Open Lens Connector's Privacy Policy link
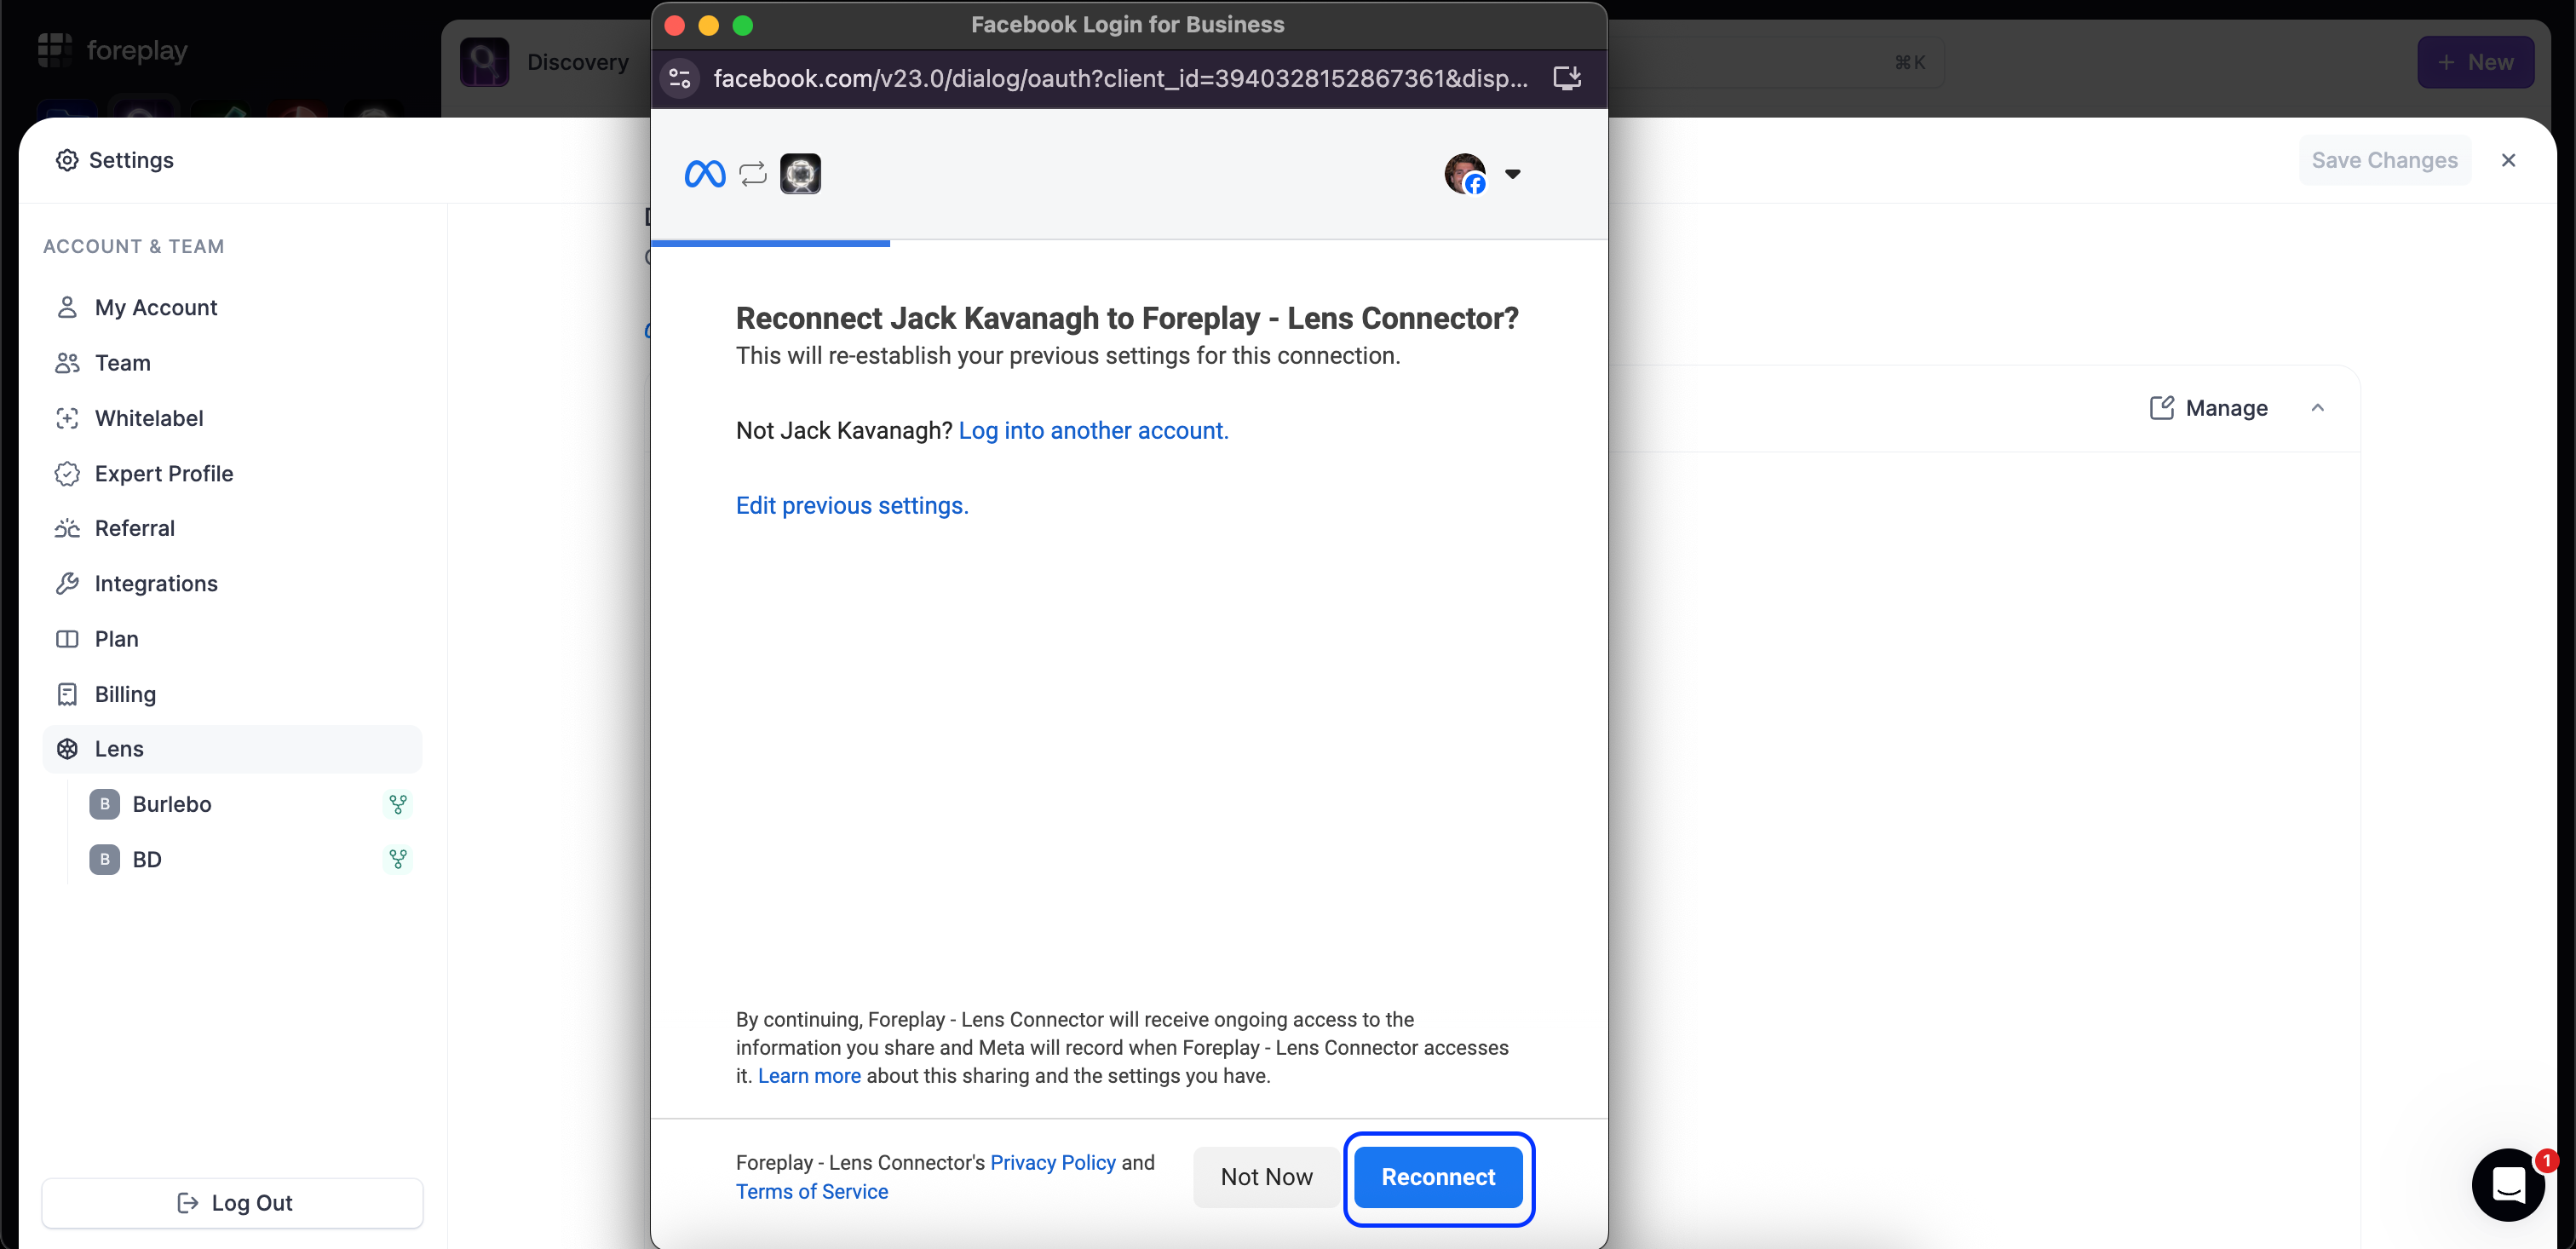The width and height of the screenshot is (2576, 1249). coord(1053,1163)
